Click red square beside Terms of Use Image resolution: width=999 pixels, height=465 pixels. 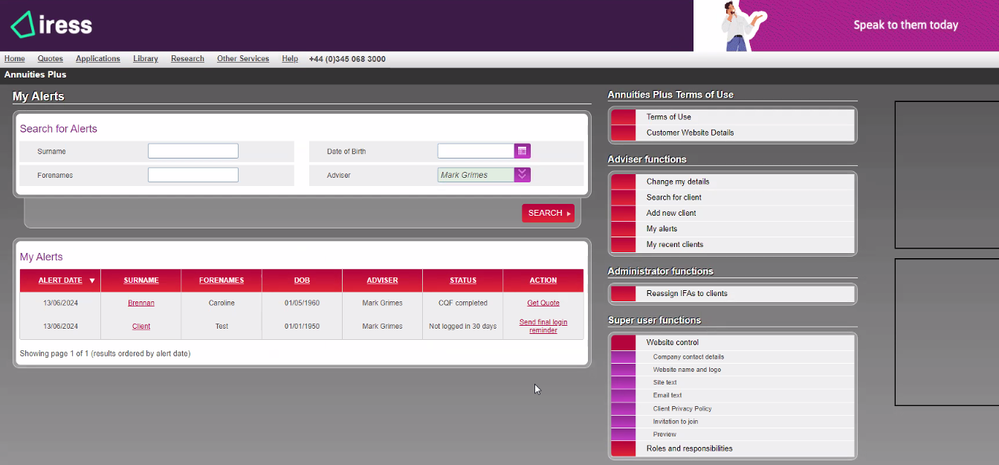click(x=624, y=117)
